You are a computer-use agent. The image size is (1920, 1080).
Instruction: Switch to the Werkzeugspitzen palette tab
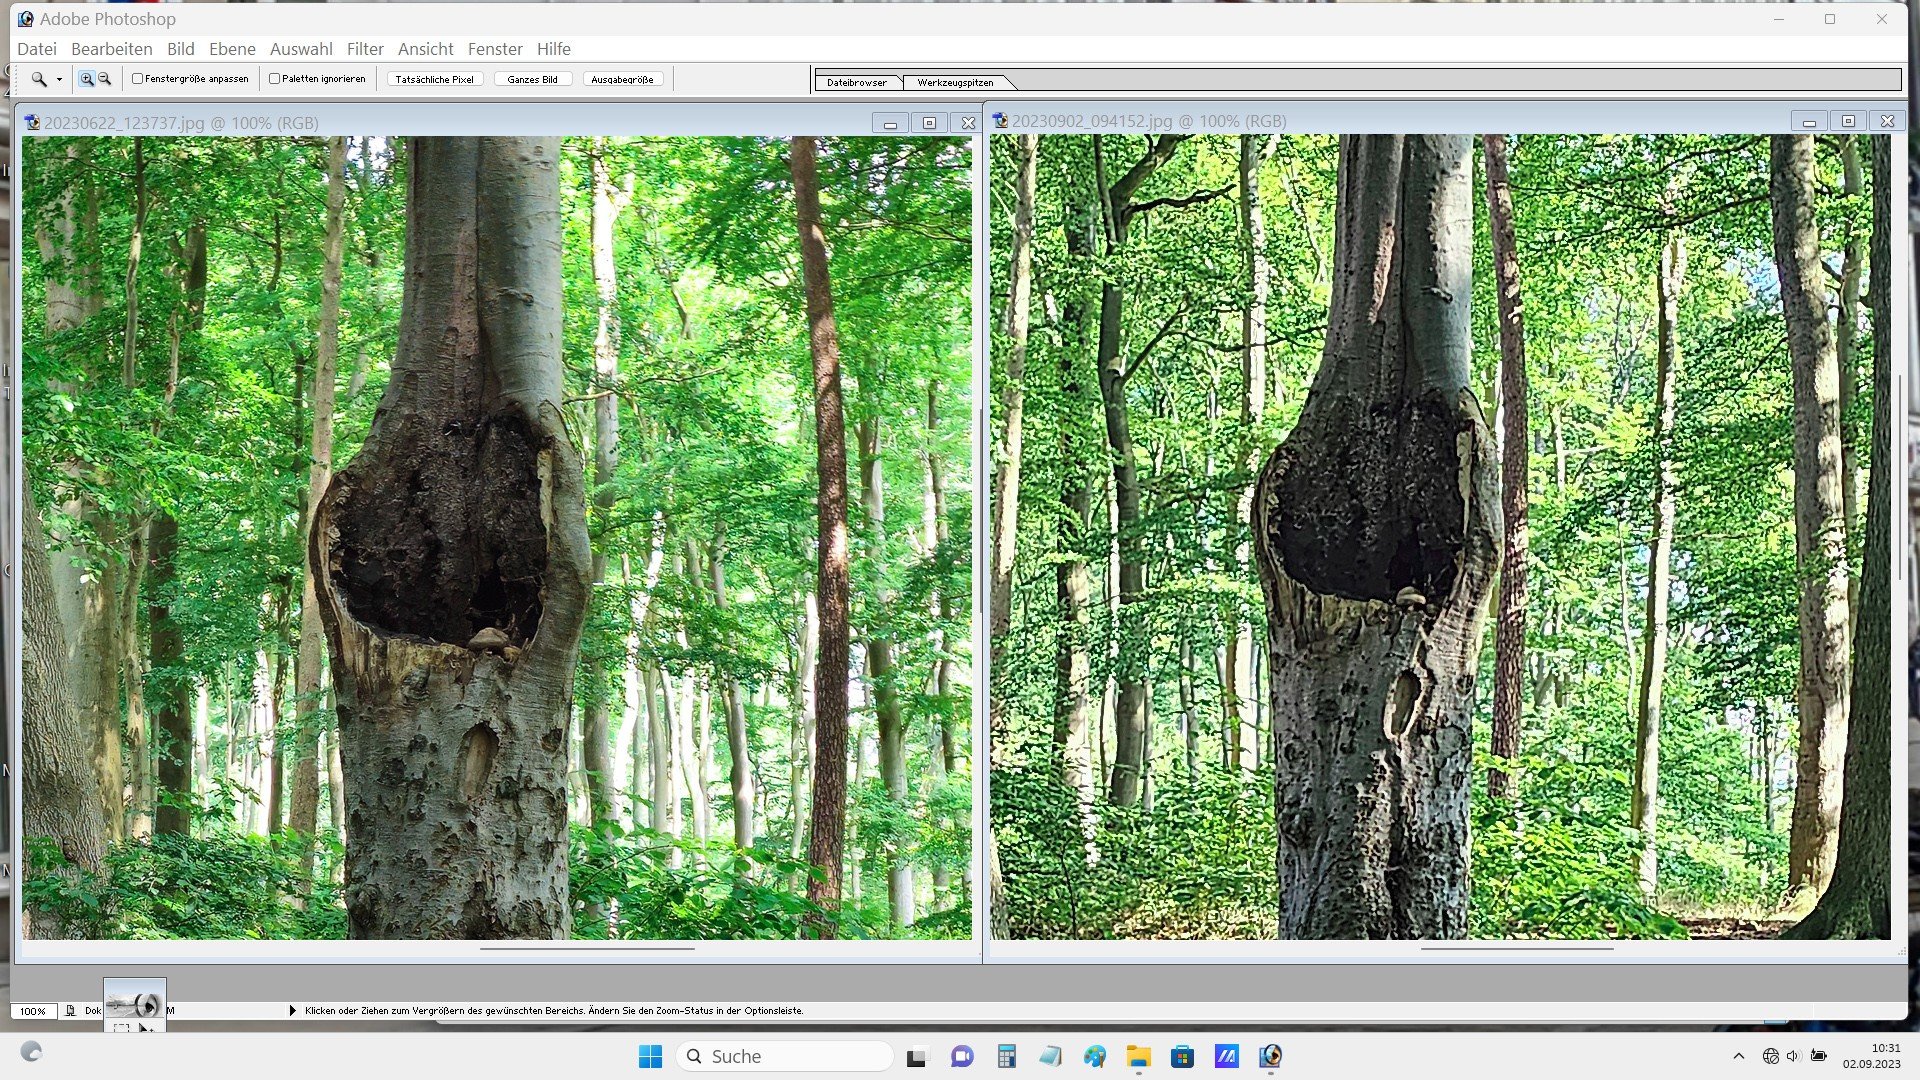[x=955, y=83]
